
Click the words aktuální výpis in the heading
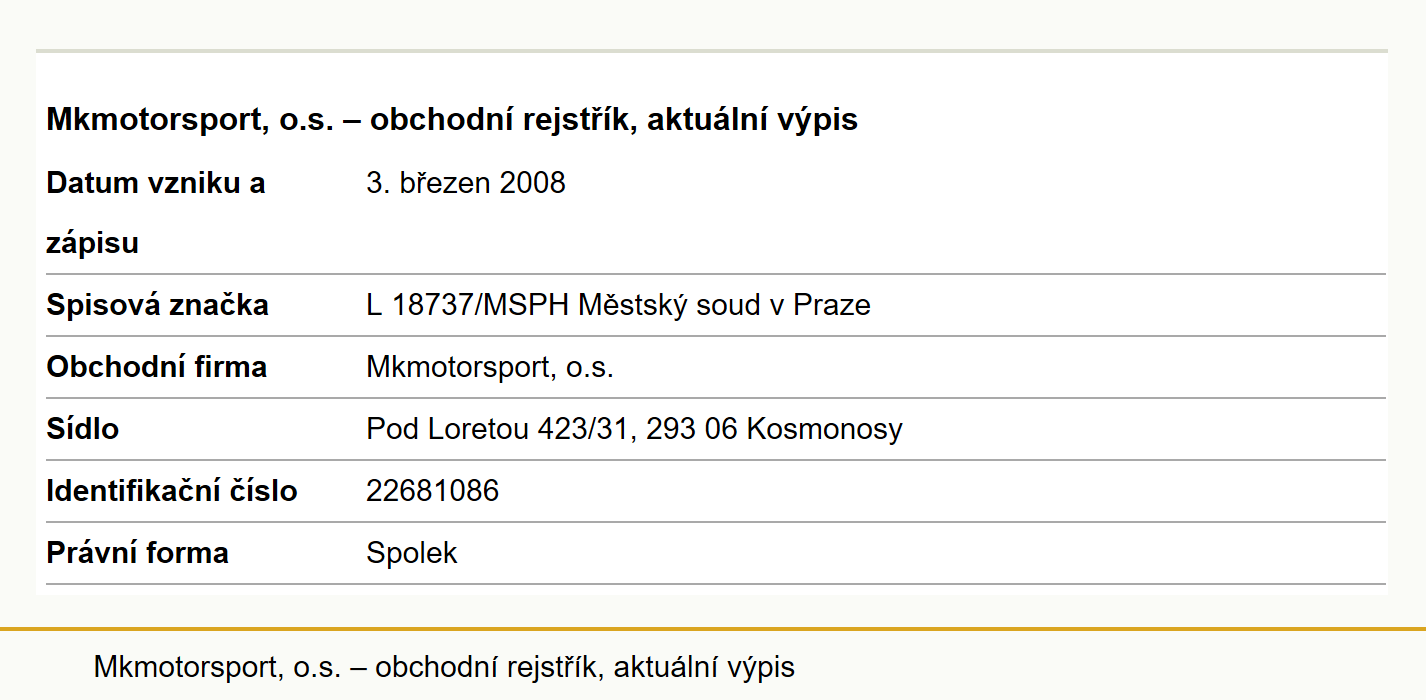click(x=752, y=121)
